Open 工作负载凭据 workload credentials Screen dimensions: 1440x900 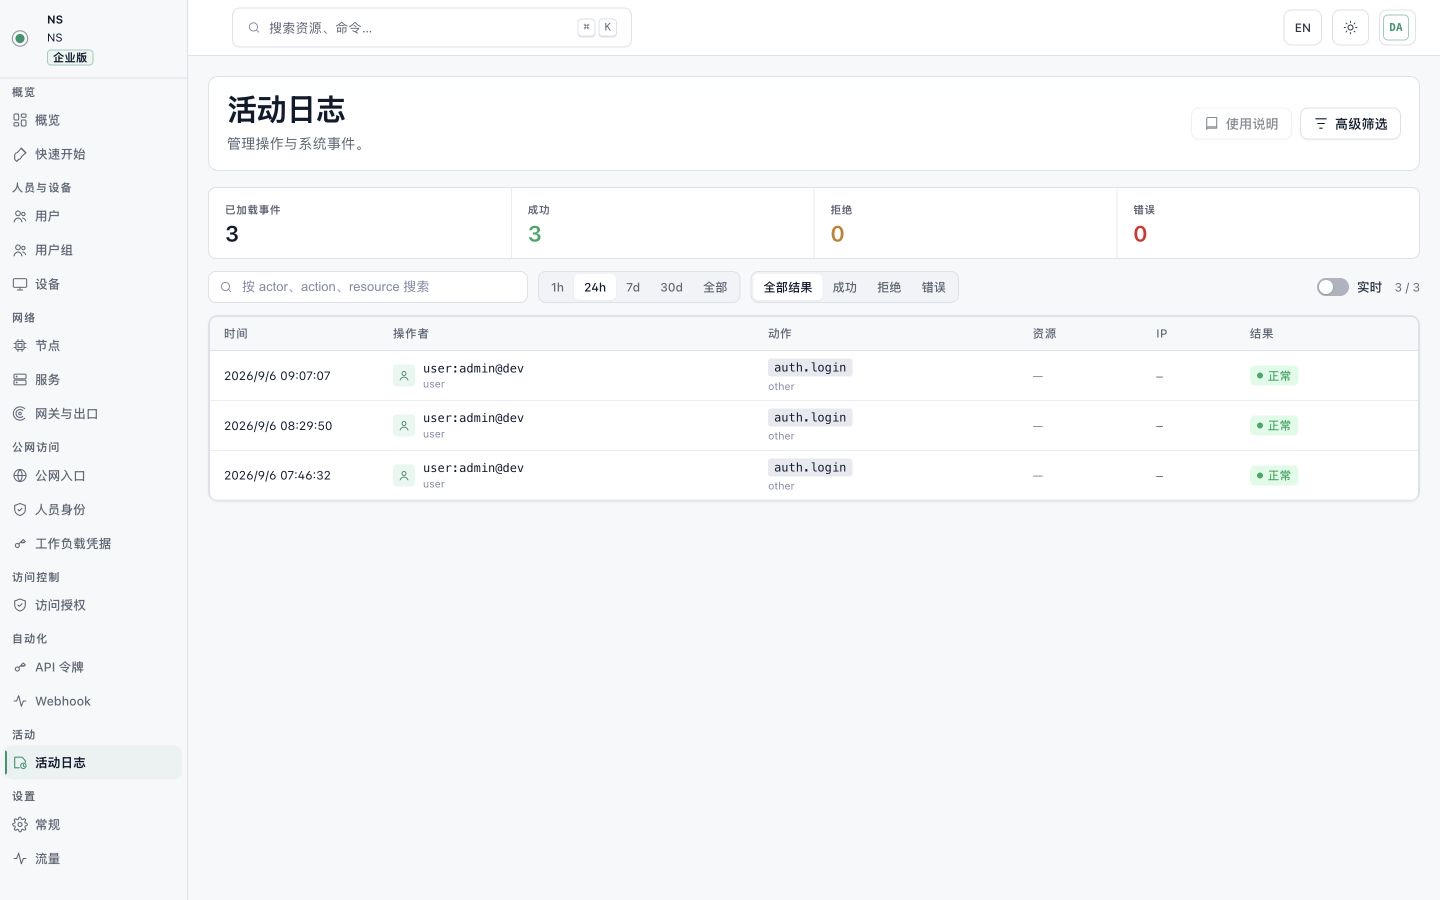tap(93, 543)
